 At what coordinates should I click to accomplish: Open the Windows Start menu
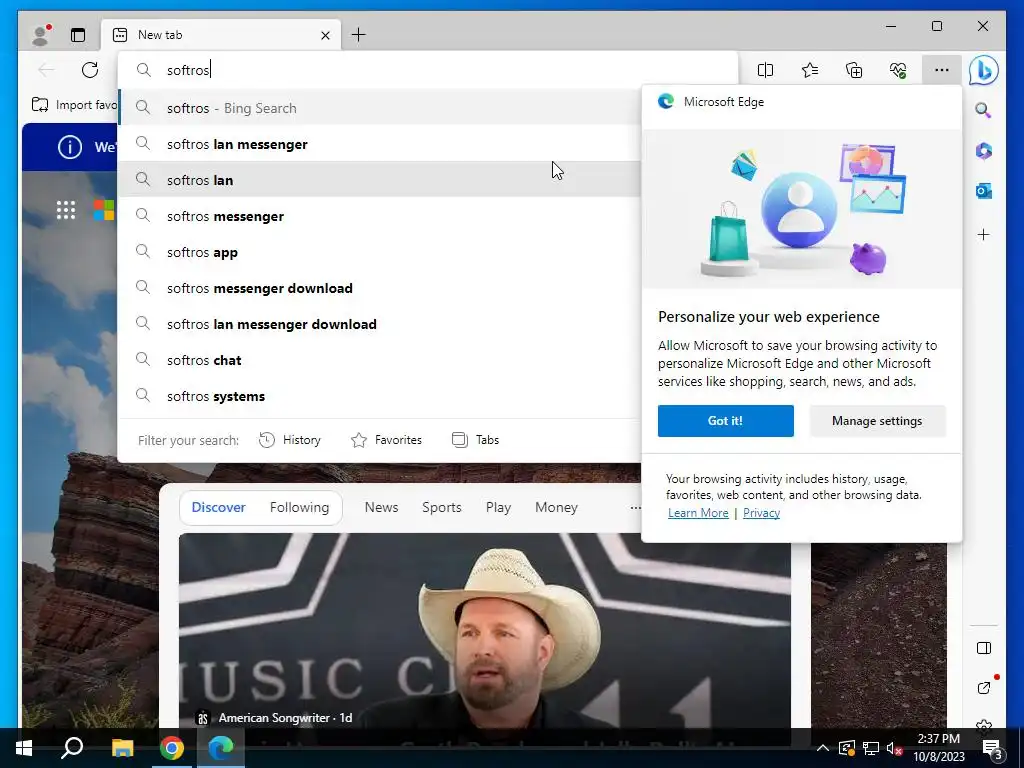(x=24, y=748)
